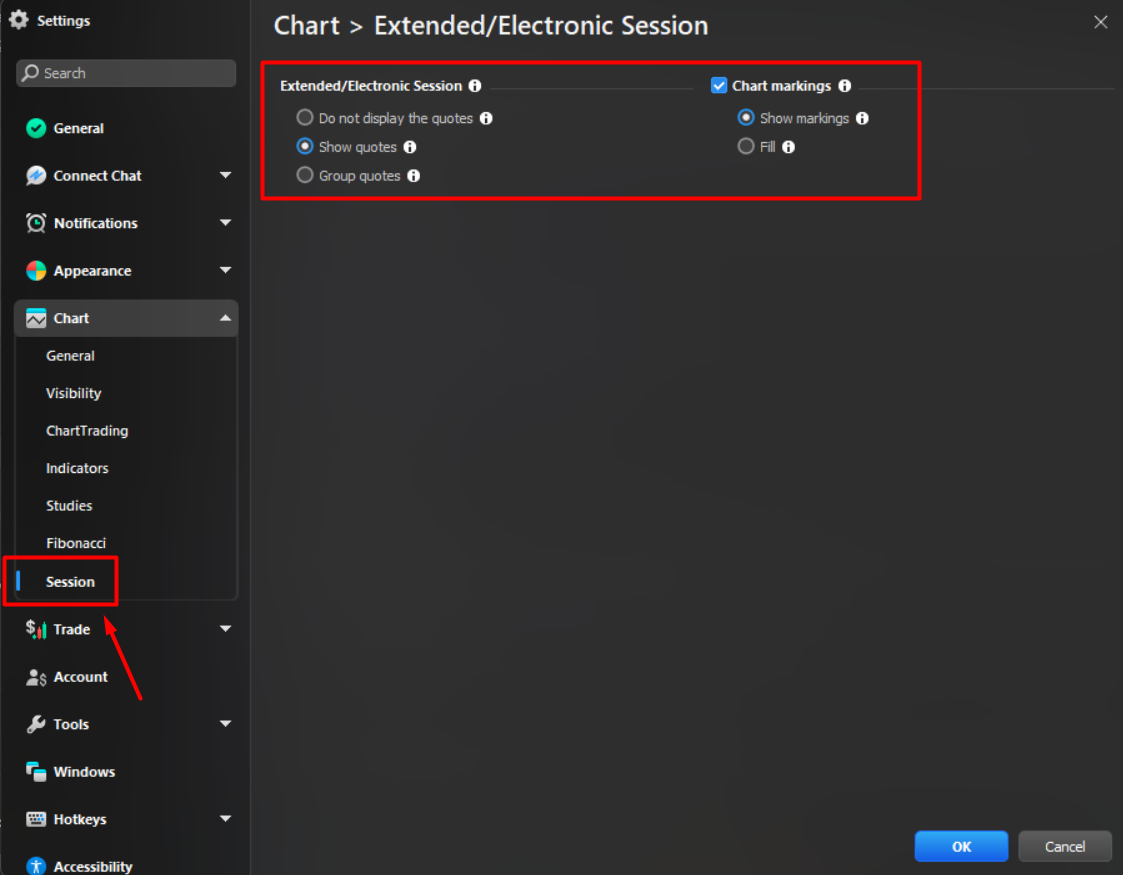
Task: Click the Hotkeys keyboard icon
Action: coord(36,819)
